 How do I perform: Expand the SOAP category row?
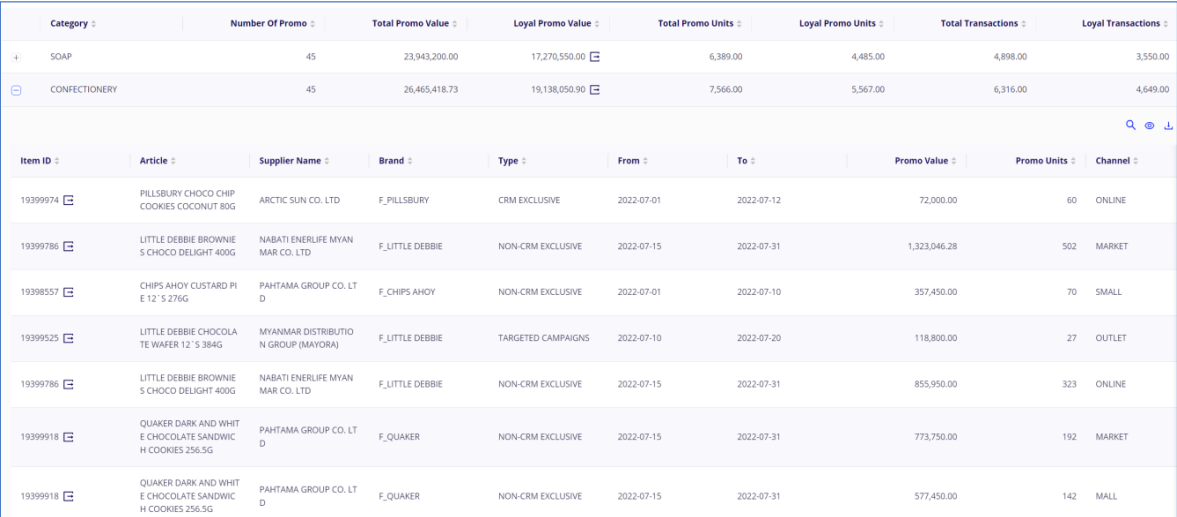tap(16, 57)
